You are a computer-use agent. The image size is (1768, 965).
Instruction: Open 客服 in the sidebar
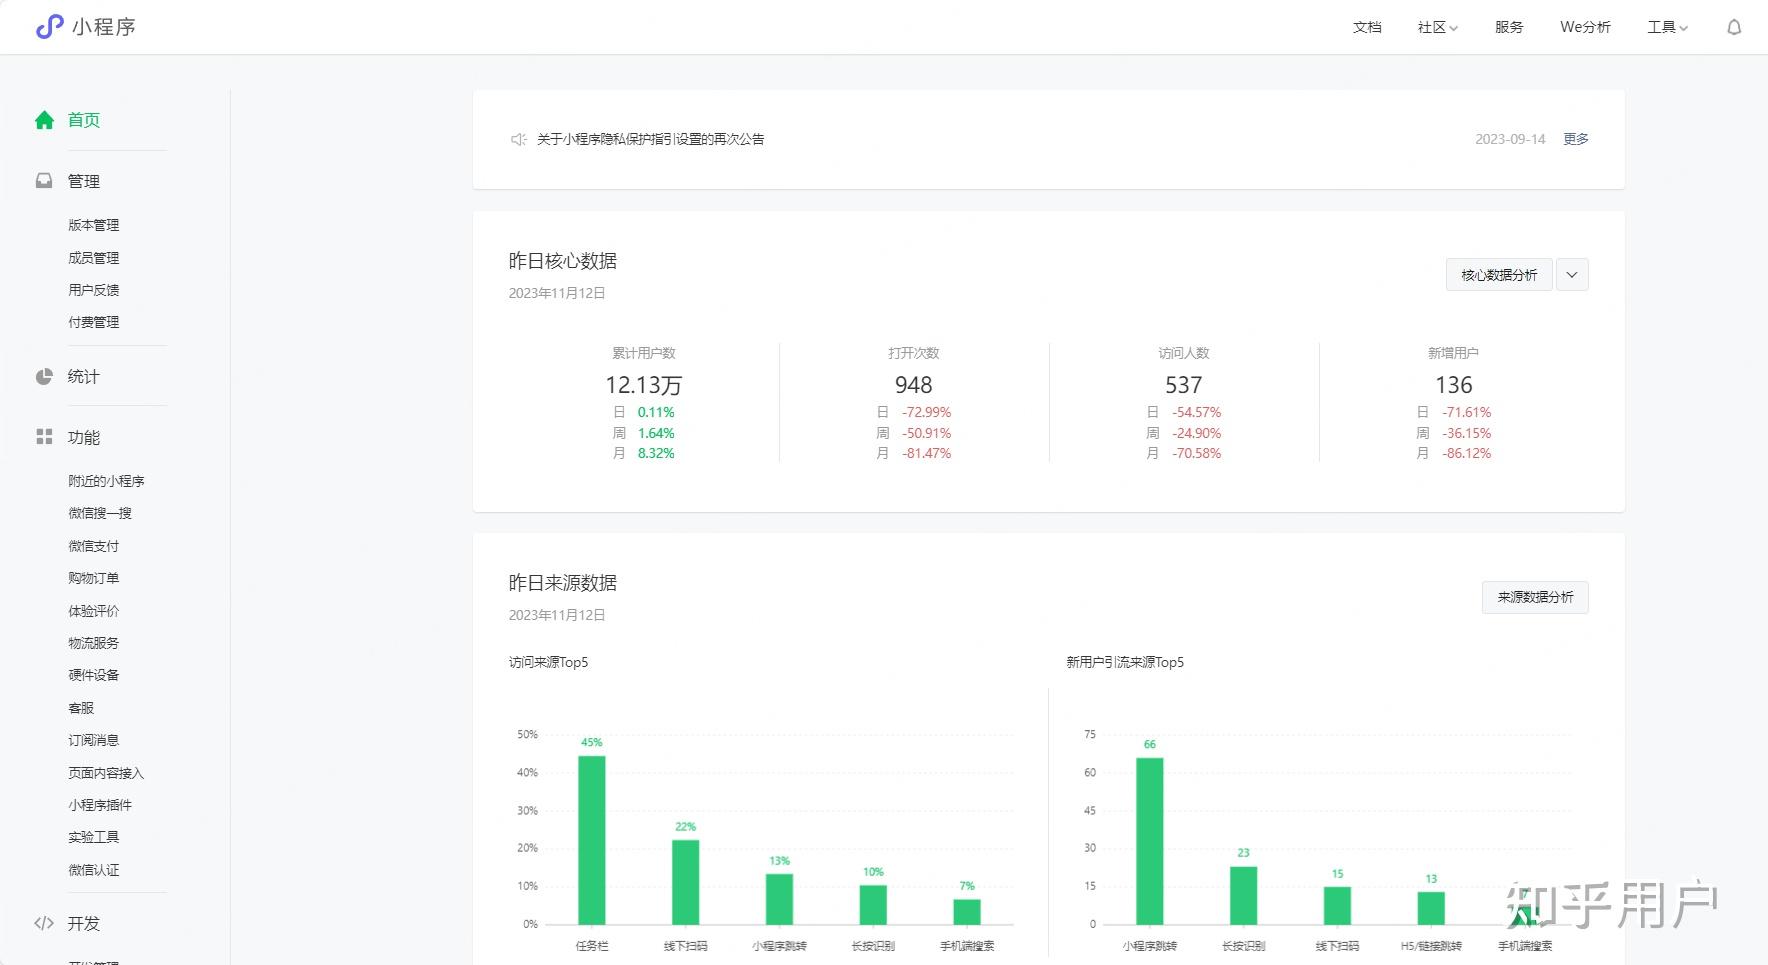(x=81, y=708)
